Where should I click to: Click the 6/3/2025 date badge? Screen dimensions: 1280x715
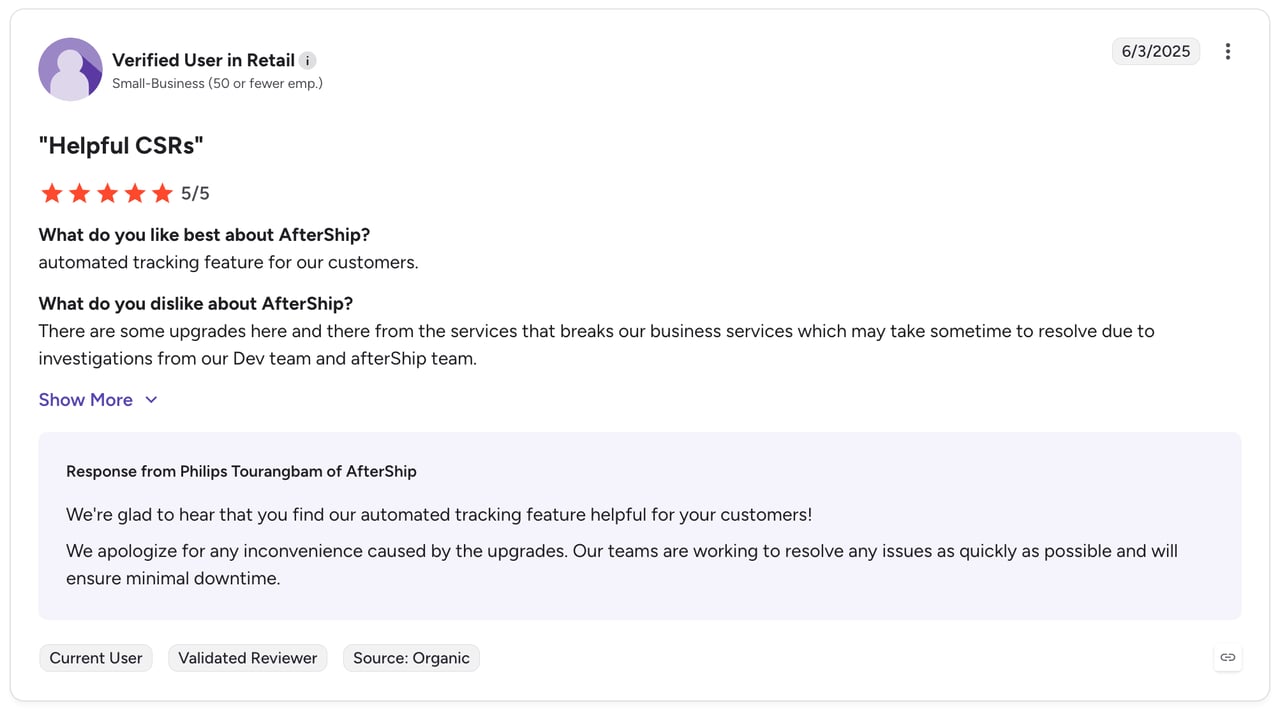(1156, 51)
